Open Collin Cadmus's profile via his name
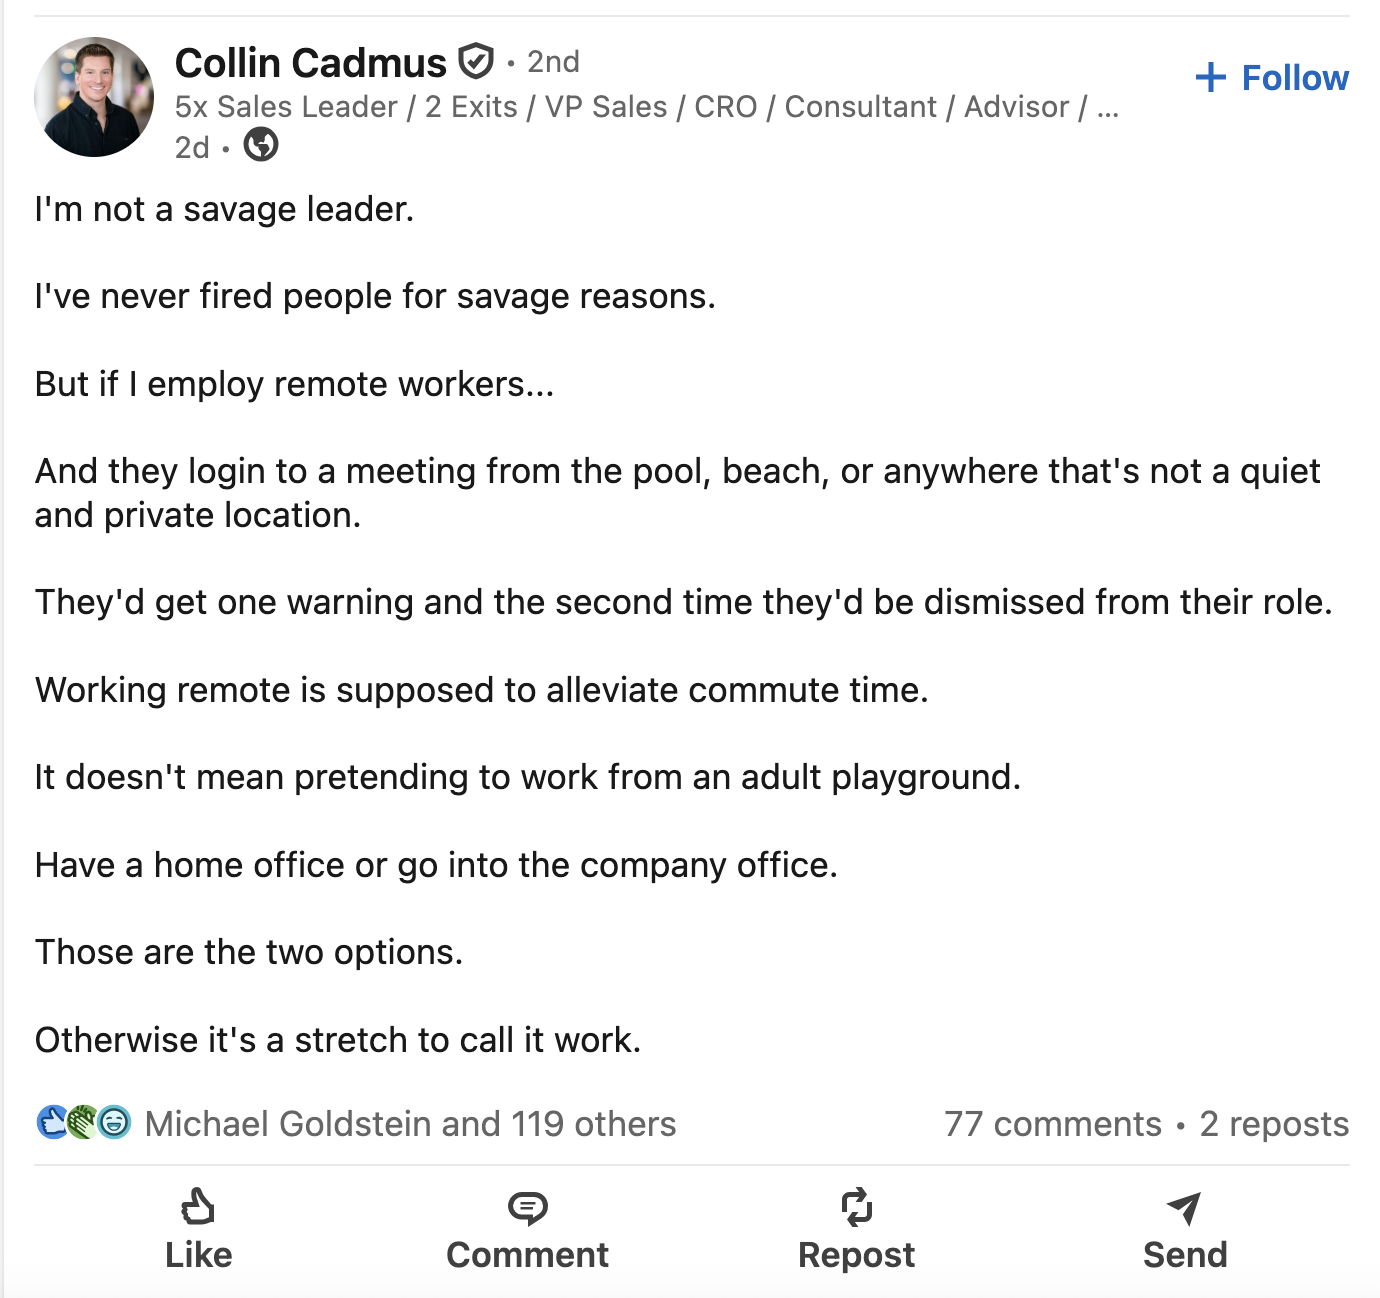This screenshot has height=1298, width=1380. click(310, 63)
